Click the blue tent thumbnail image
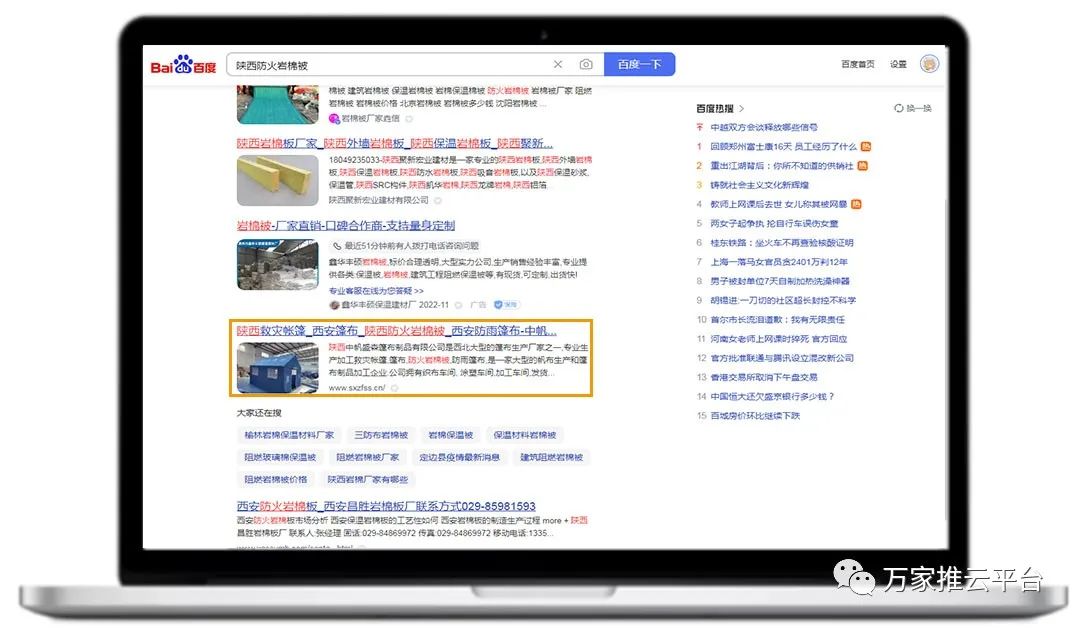 click(x=277, y=367)
